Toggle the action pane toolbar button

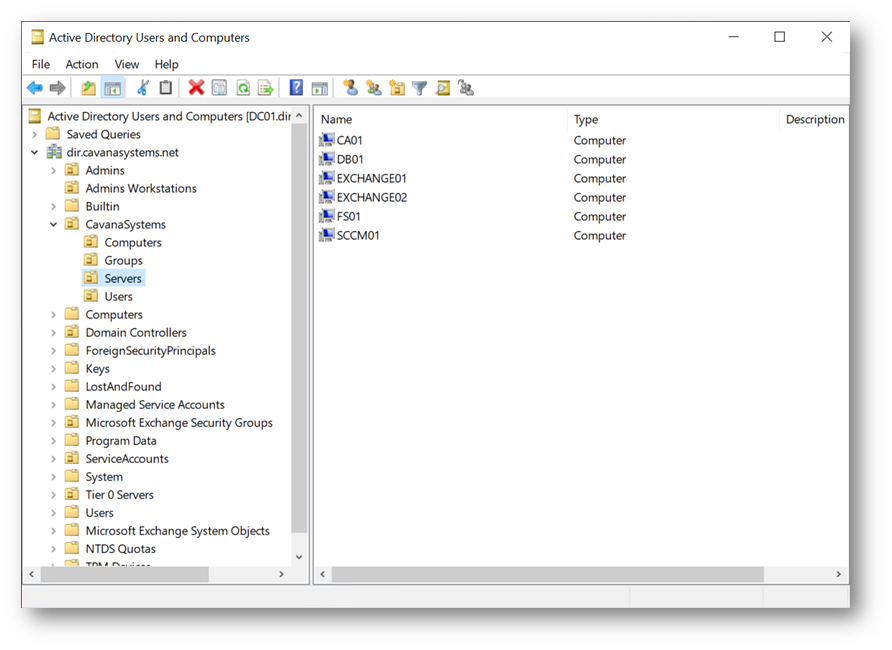tap(320, 88)
